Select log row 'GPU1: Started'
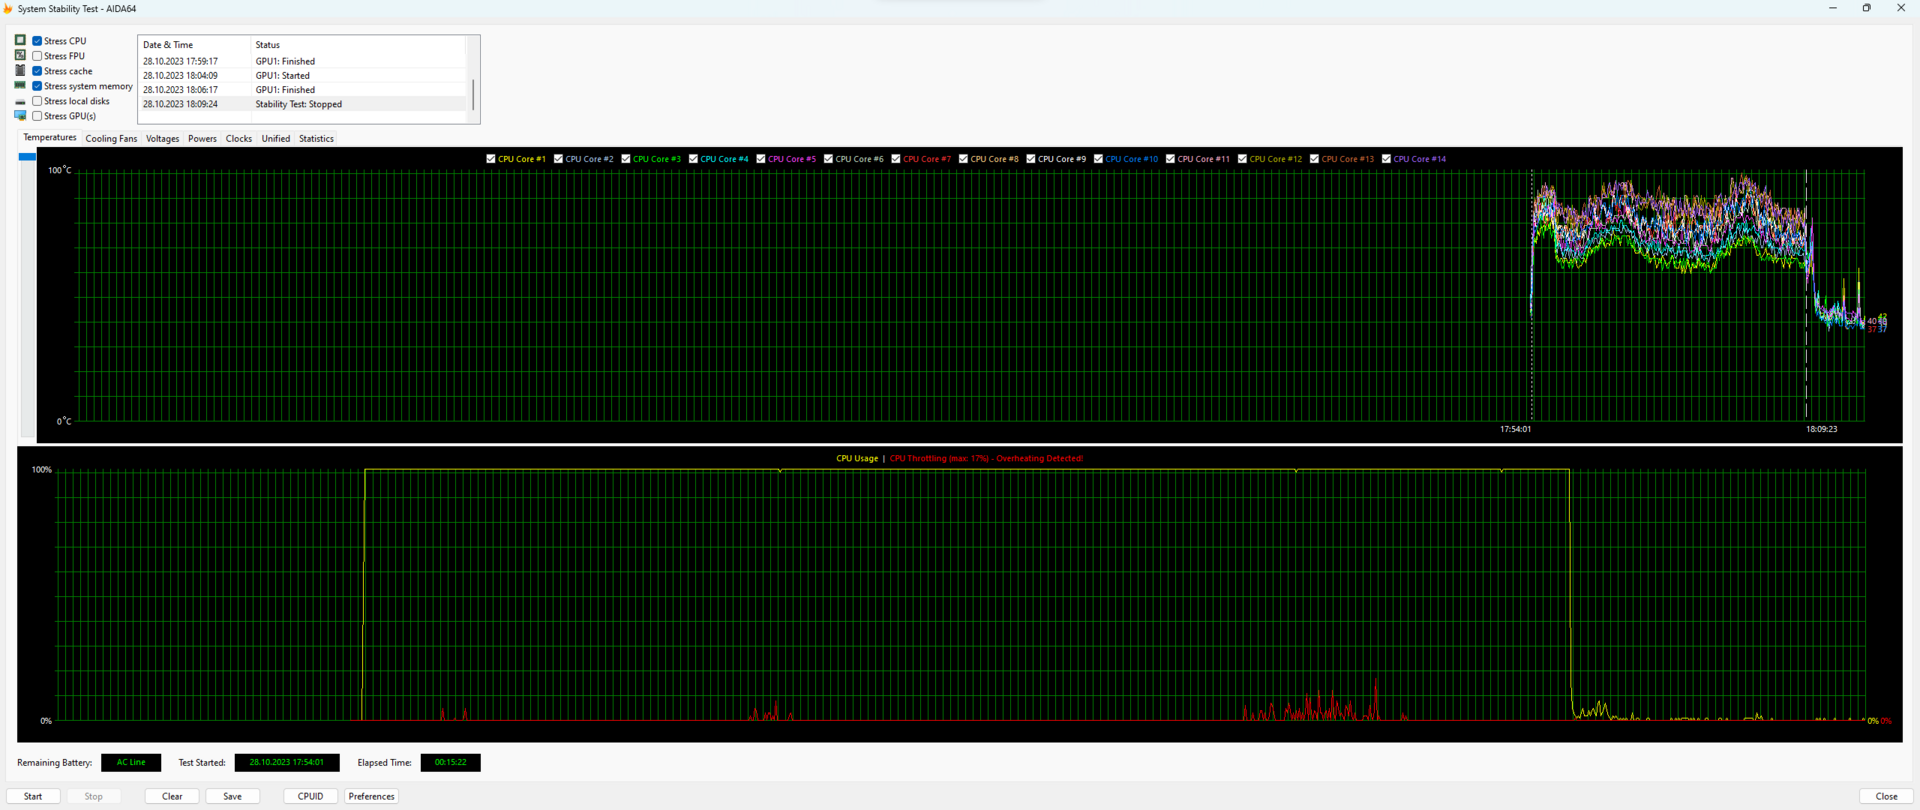 pos(303,75)
